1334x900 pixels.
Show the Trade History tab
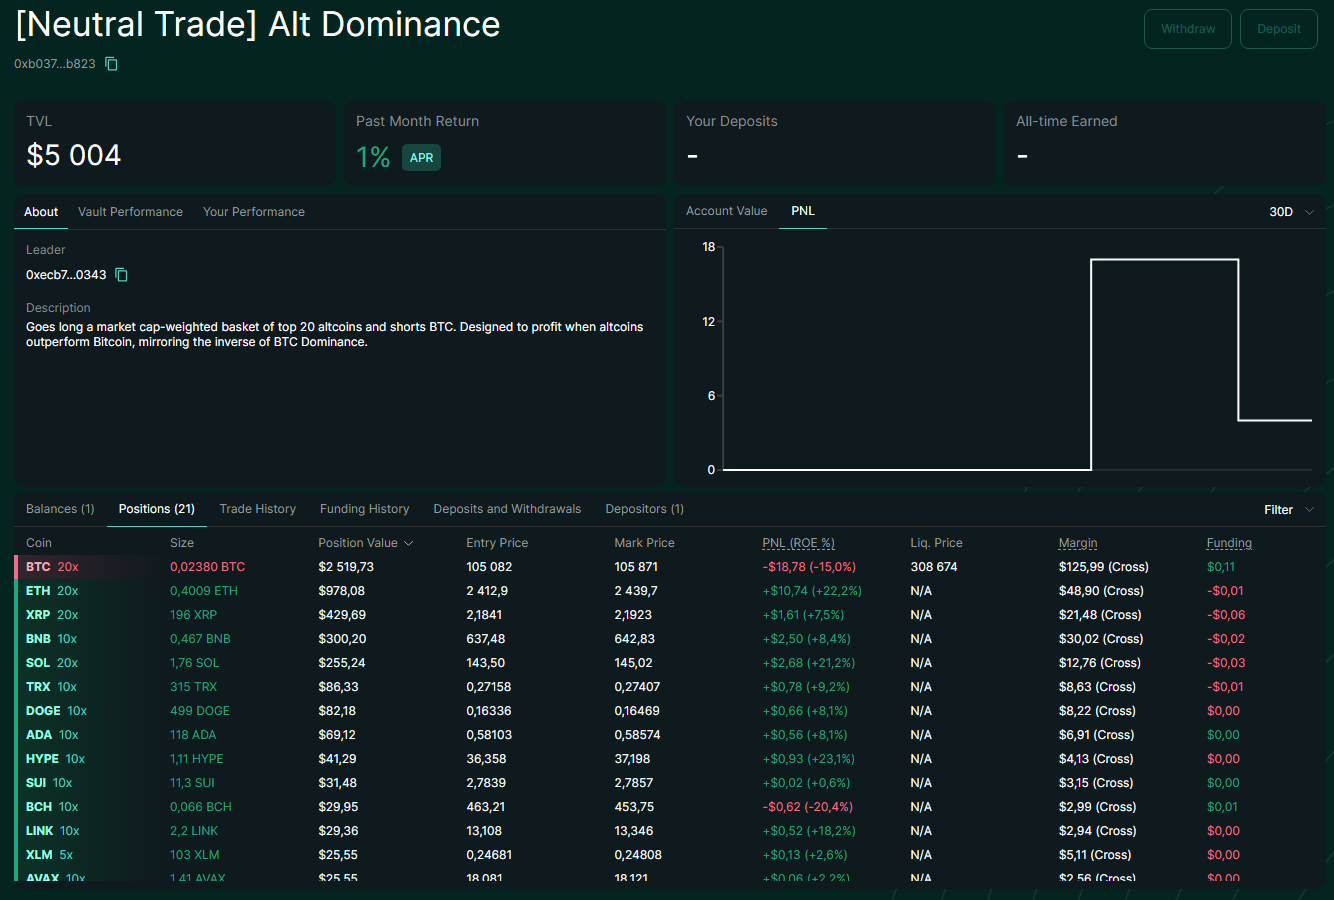(x=258, y=509)
